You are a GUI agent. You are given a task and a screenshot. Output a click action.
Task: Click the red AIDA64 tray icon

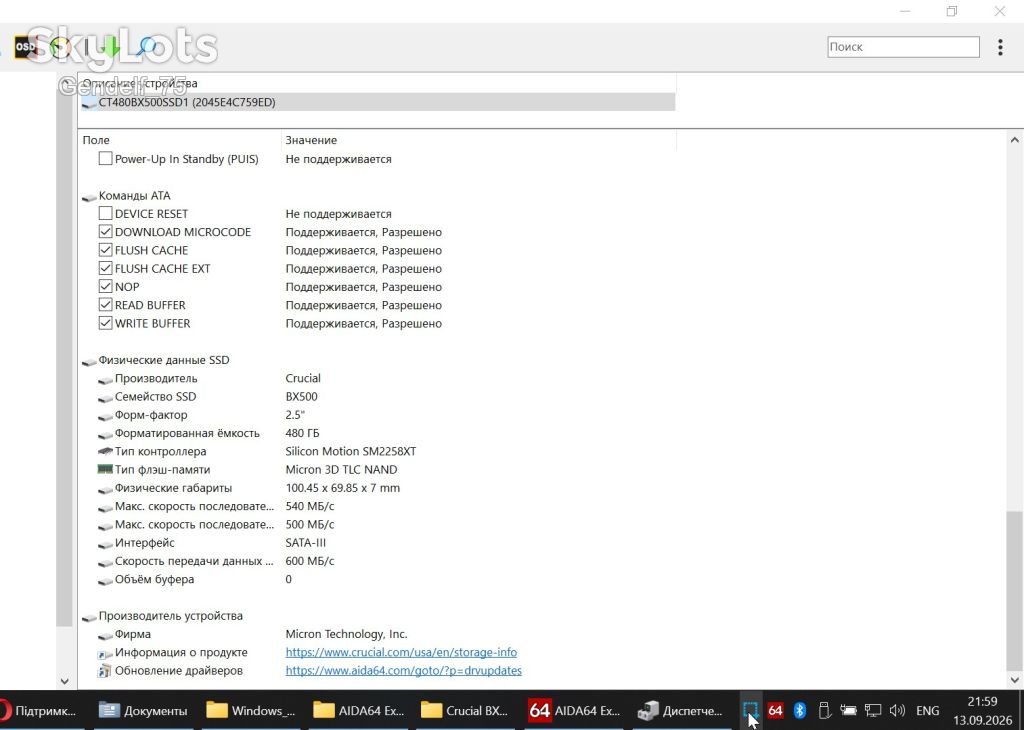[x=775, y=710]
